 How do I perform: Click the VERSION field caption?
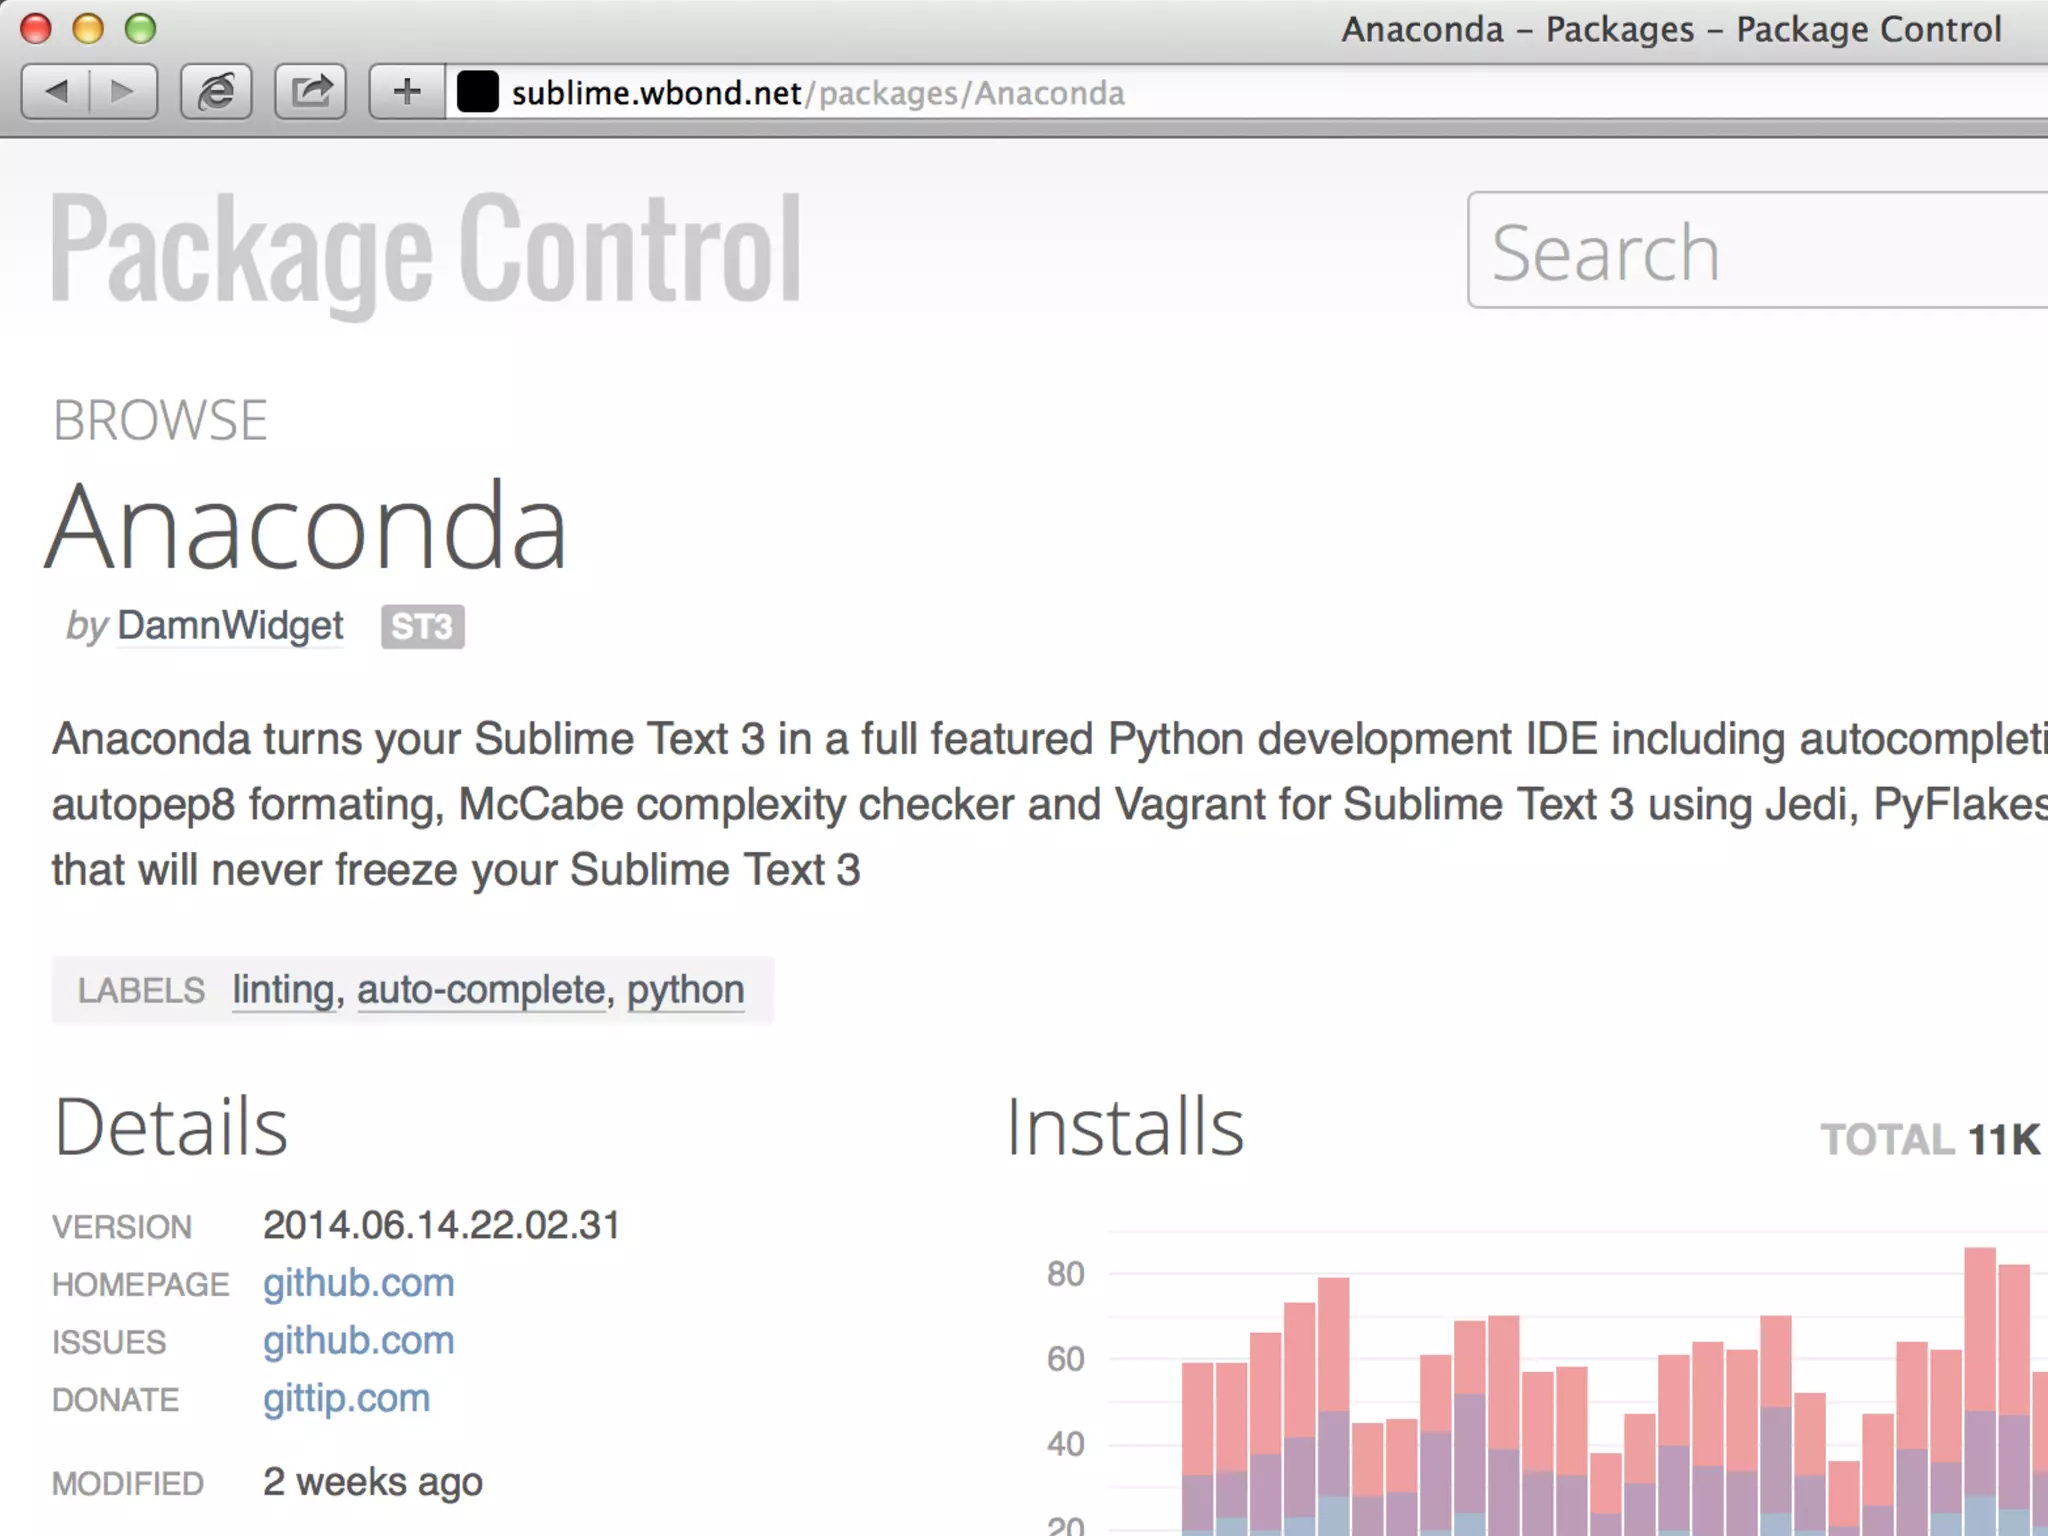(122, 1227)
